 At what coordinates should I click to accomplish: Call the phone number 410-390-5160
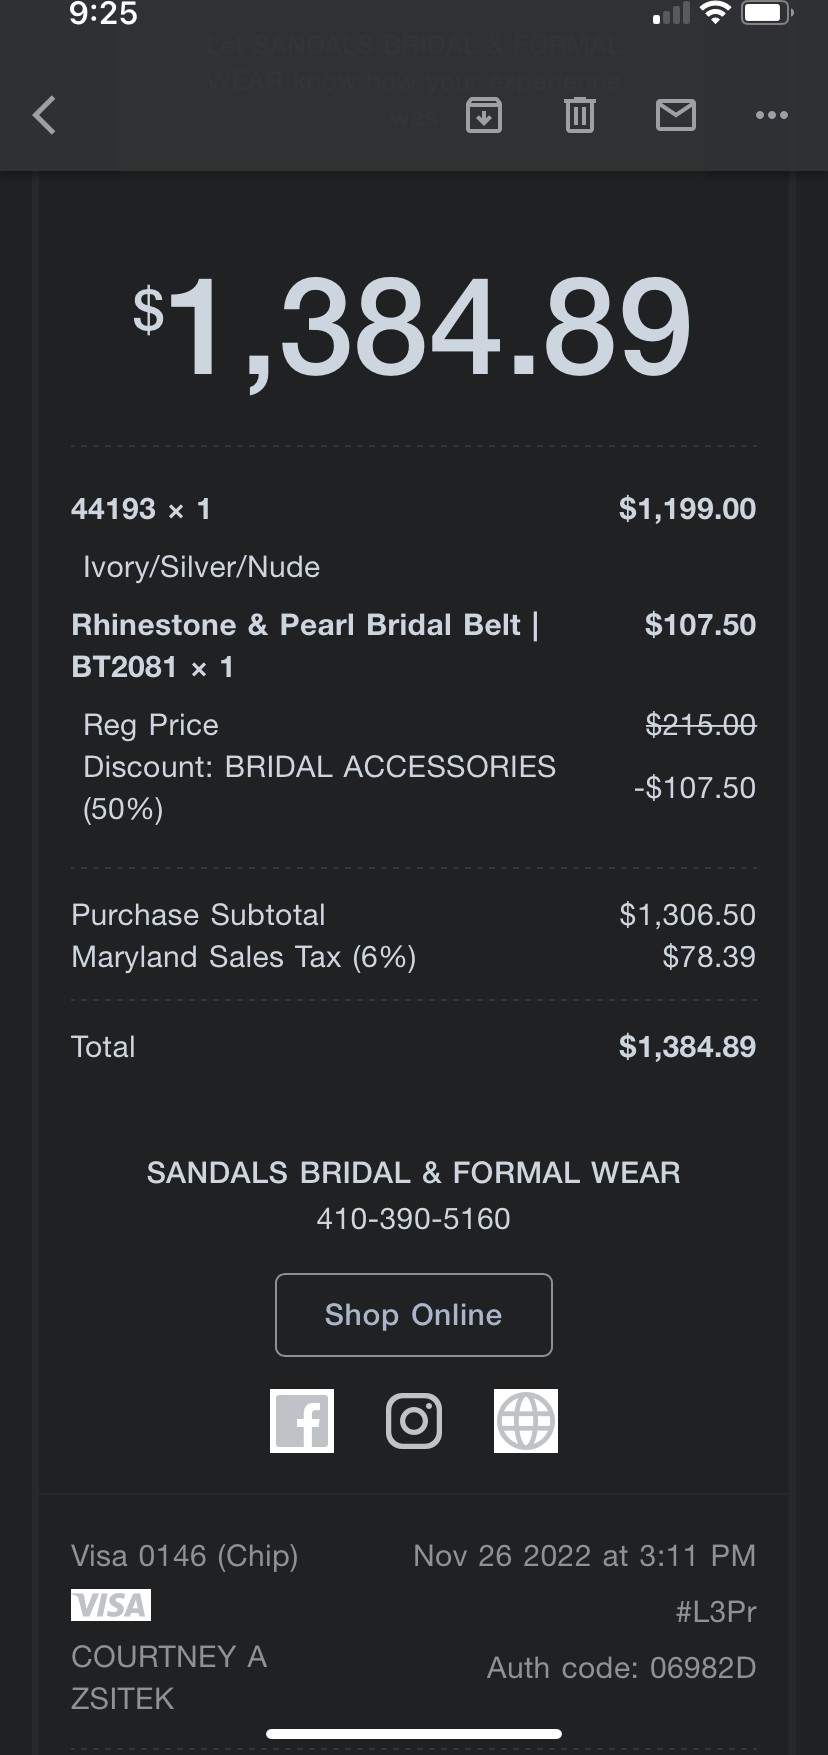pyautogui.click(x=414, y=1218)
